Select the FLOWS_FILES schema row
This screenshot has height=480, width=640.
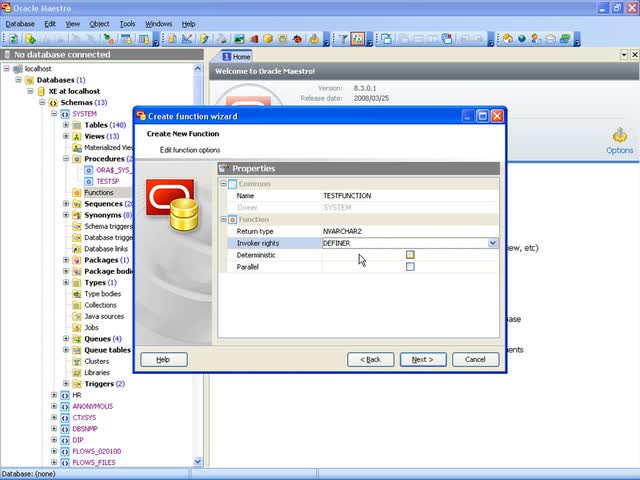94,462
